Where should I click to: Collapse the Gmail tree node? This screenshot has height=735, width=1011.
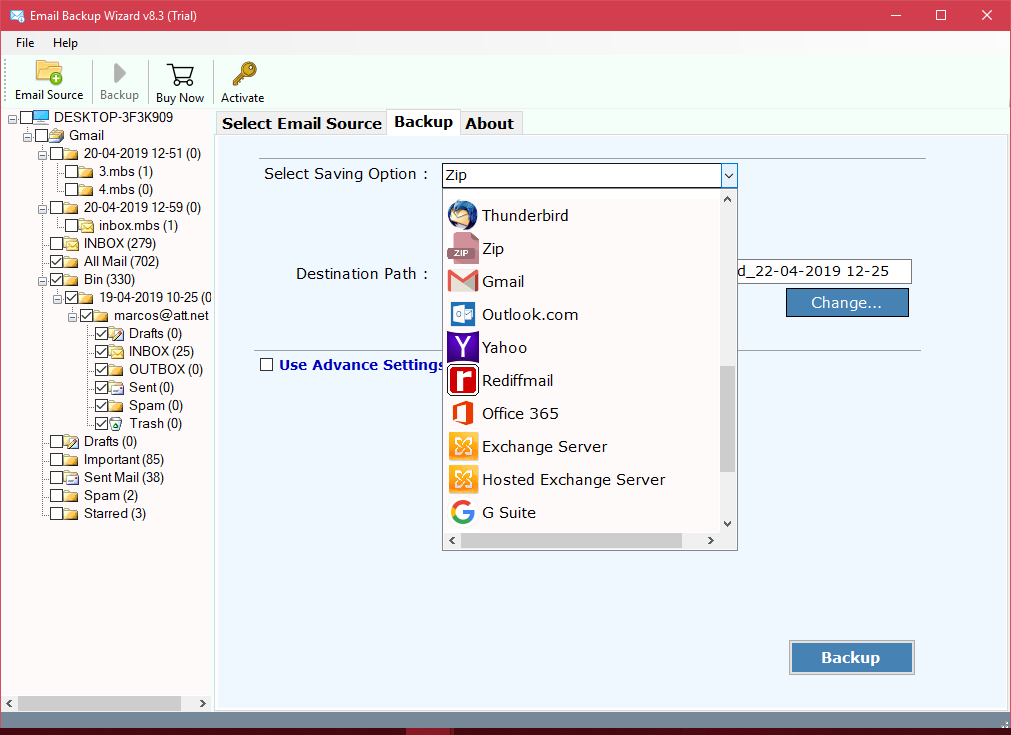point(27,137)
